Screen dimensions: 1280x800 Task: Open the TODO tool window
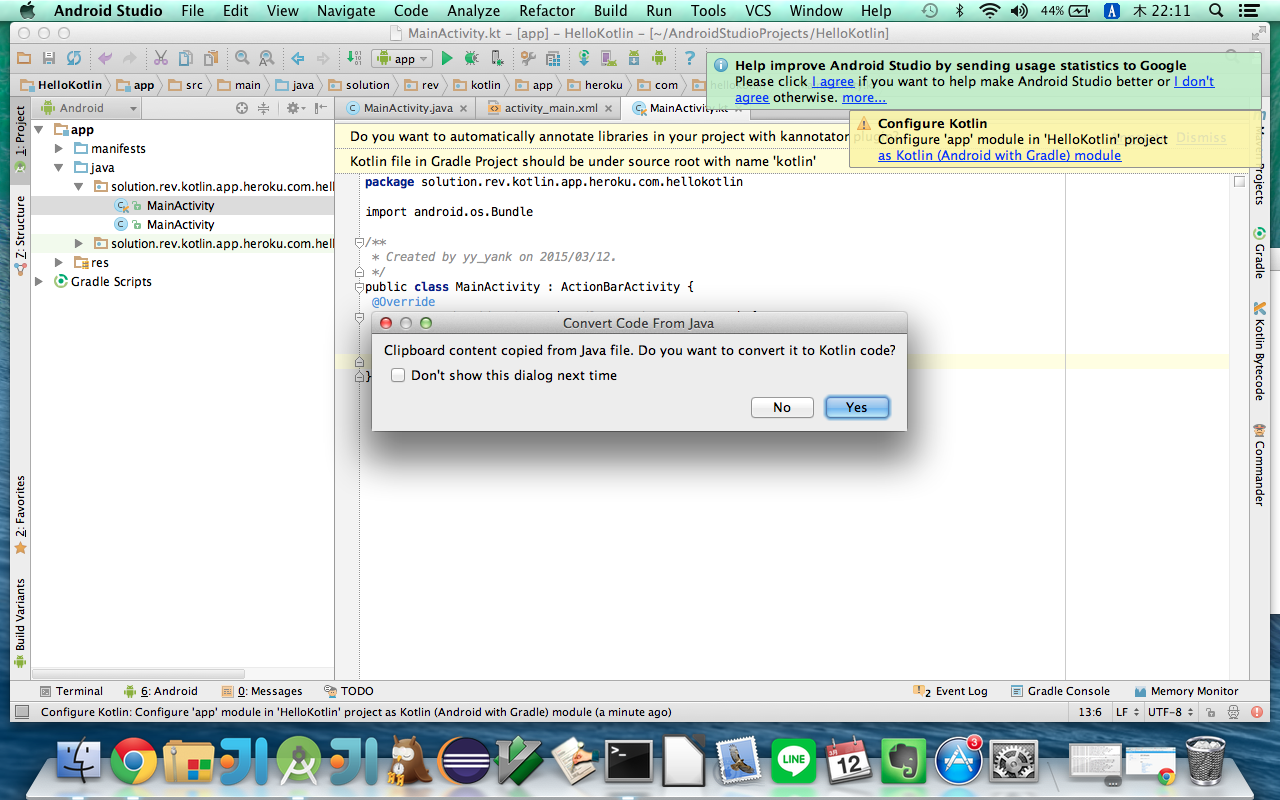pyautogui.click(x=349, y=691)
